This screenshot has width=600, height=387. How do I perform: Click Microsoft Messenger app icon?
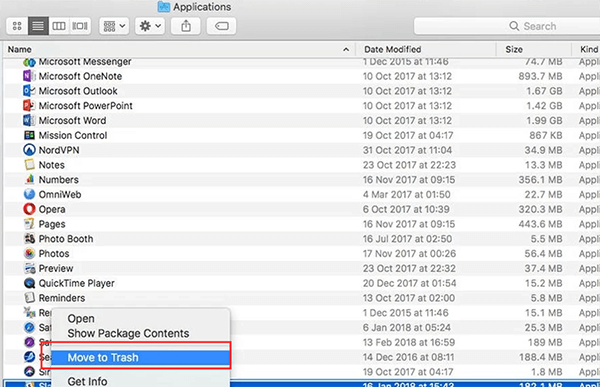(29, 62)
